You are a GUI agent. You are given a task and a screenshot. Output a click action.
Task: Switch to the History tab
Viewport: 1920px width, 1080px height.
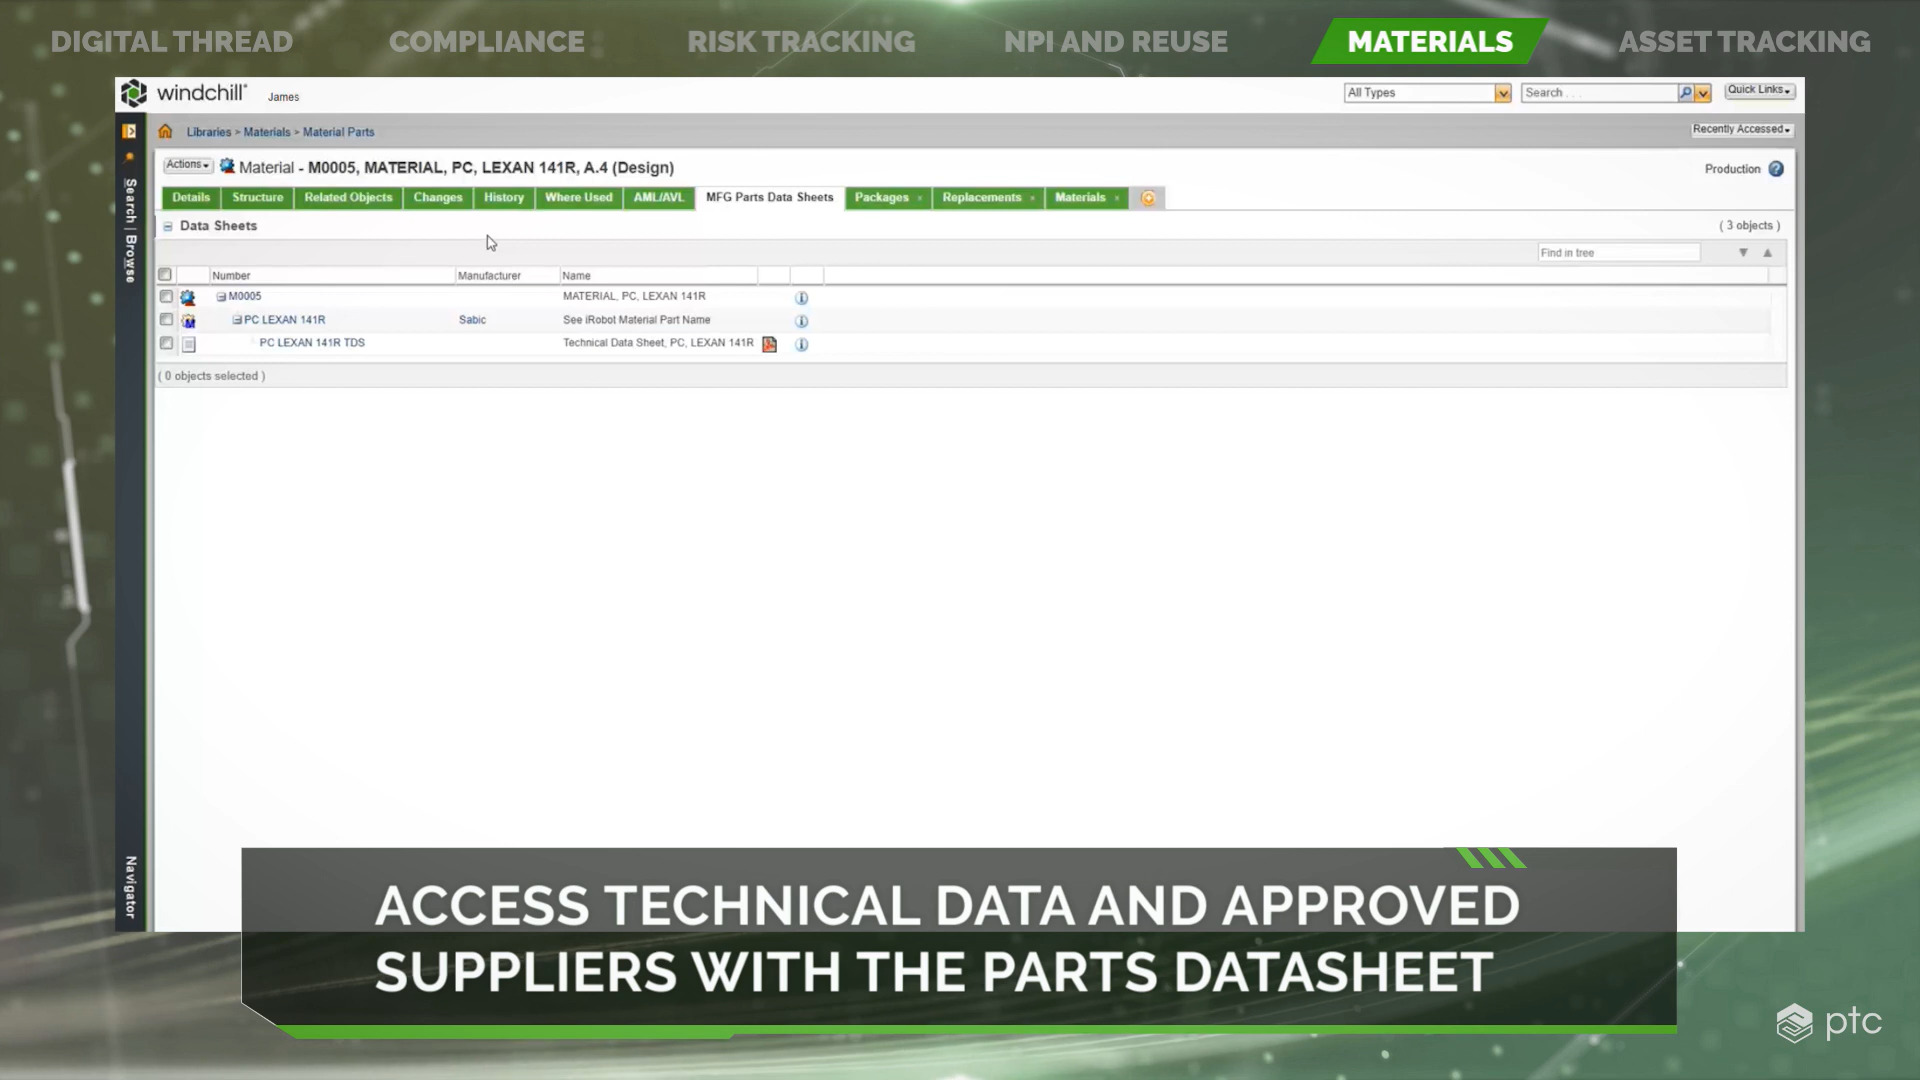click(x=504, y=198)
